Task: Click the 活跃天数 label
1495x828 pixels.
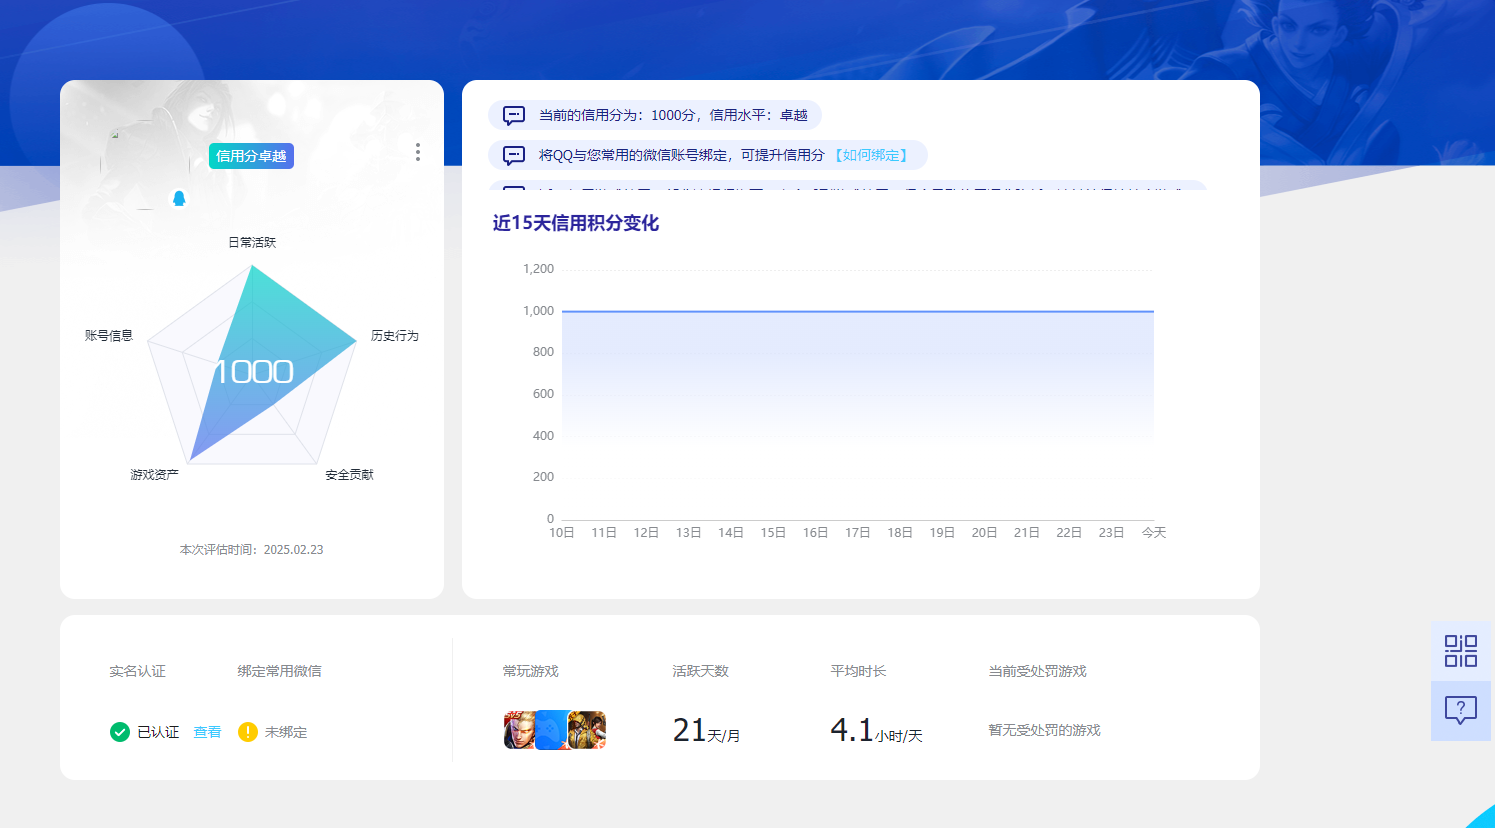Action: point(701,671)
